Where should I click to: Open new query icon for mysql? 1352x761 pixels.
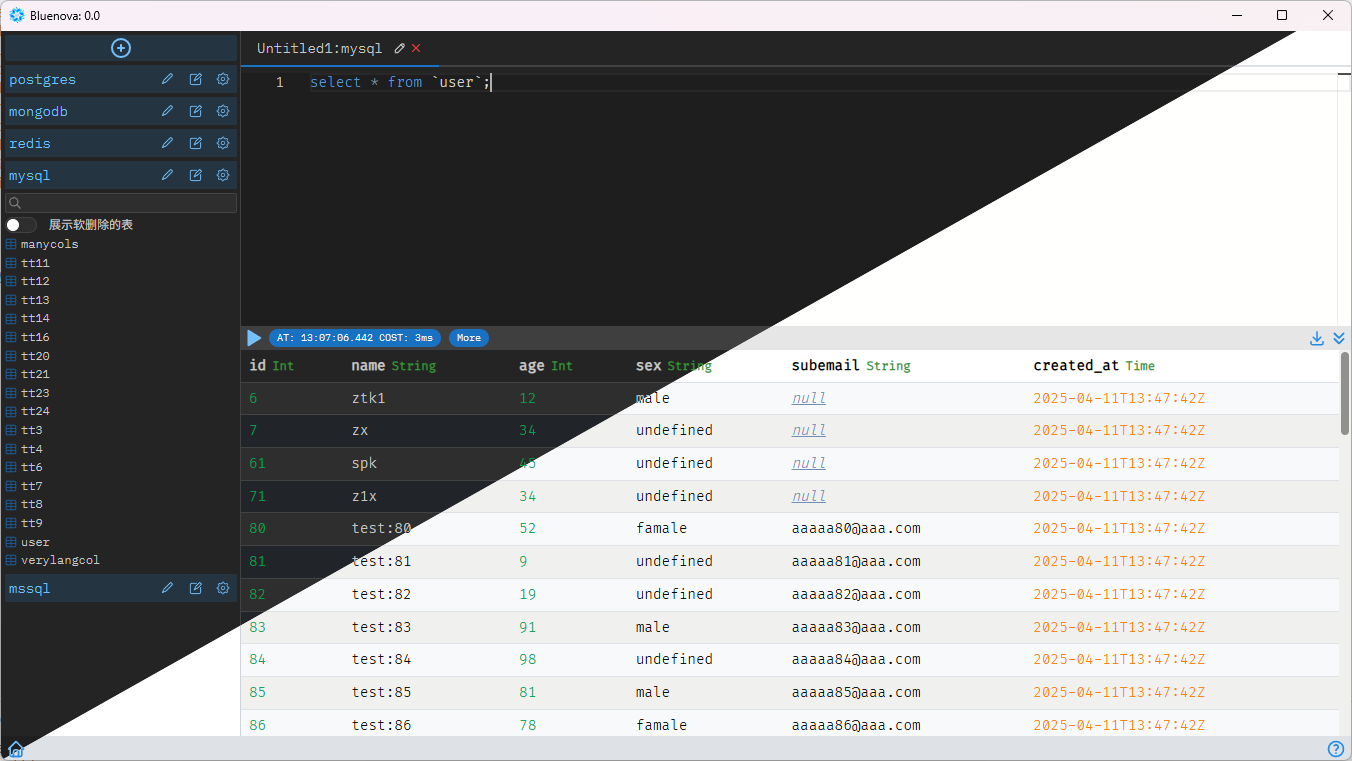(196, 175)
